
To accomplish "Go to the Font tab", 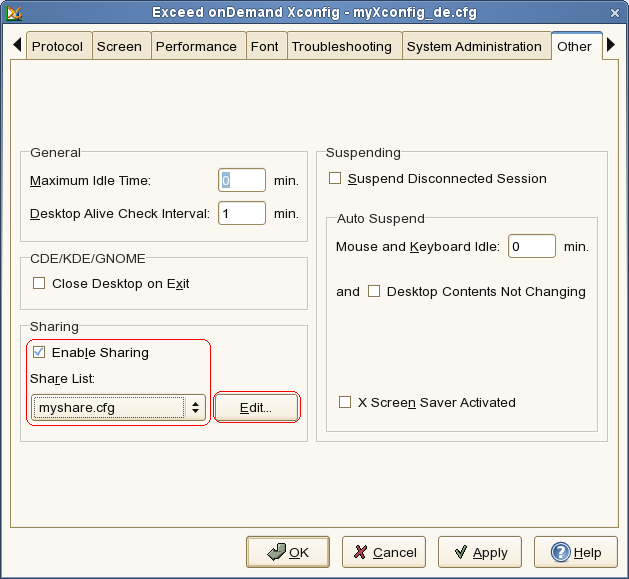I will (x=265, y=46).
